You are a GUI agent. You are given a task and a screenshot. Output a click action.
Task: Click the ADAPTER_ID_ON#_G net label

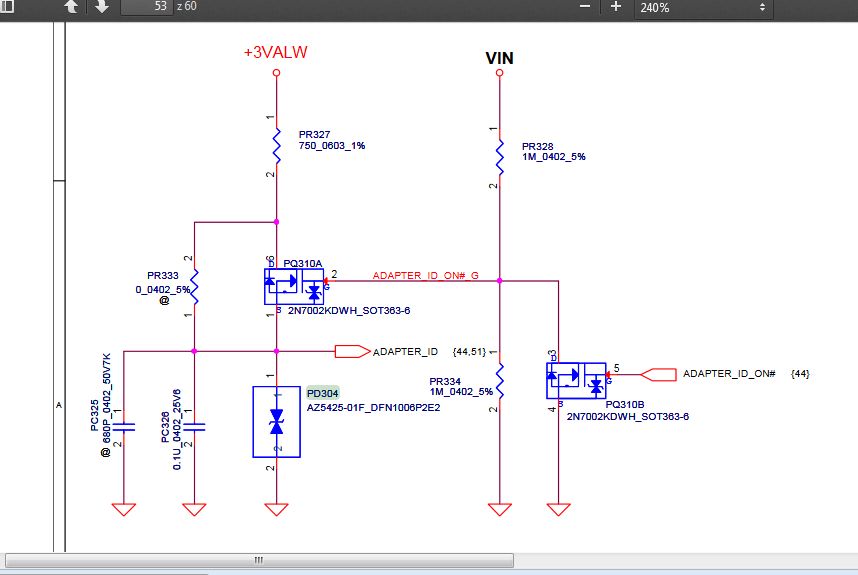(x=426, y=275)
